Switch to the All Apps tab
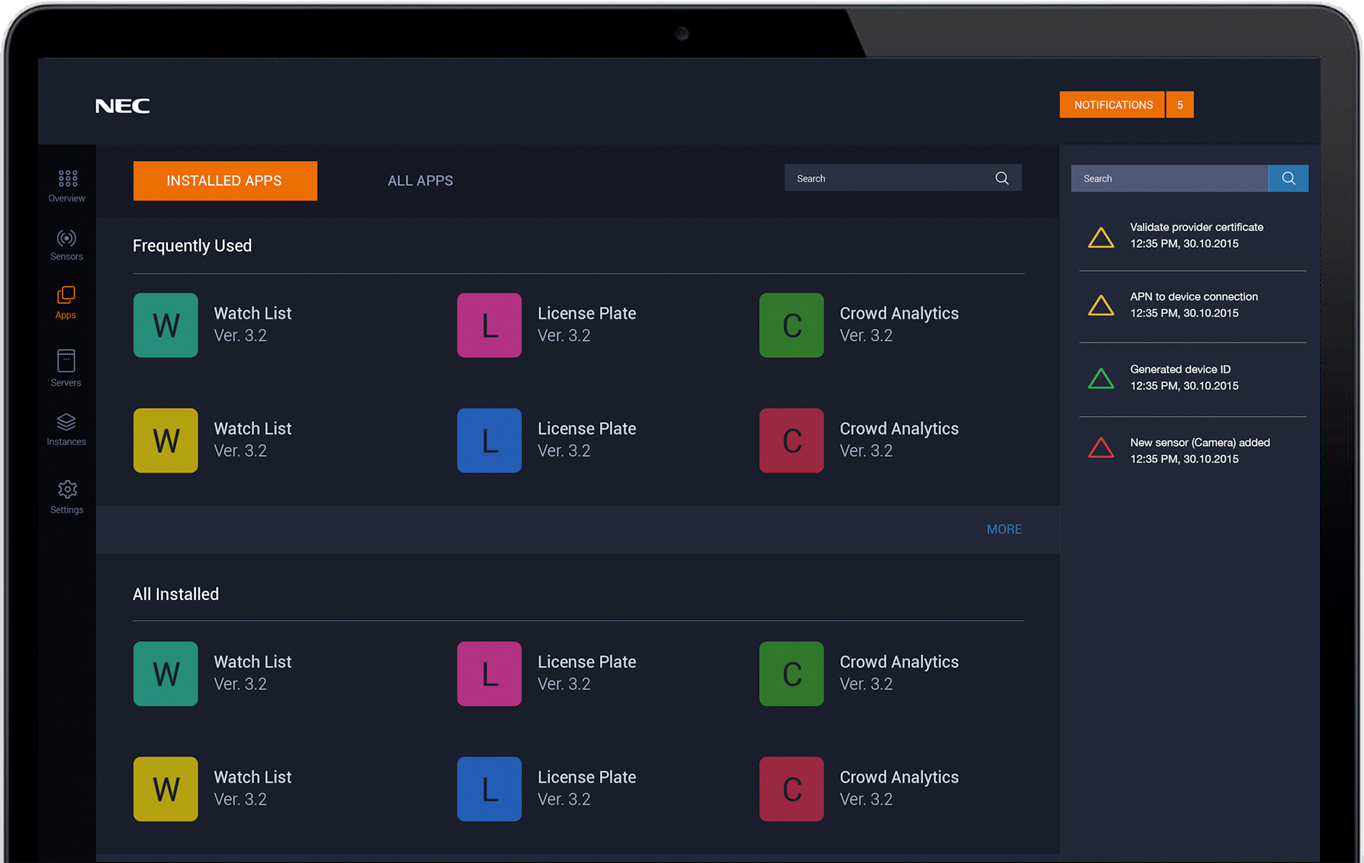This screenshot has height=863, width=1364. pos(420,181)
